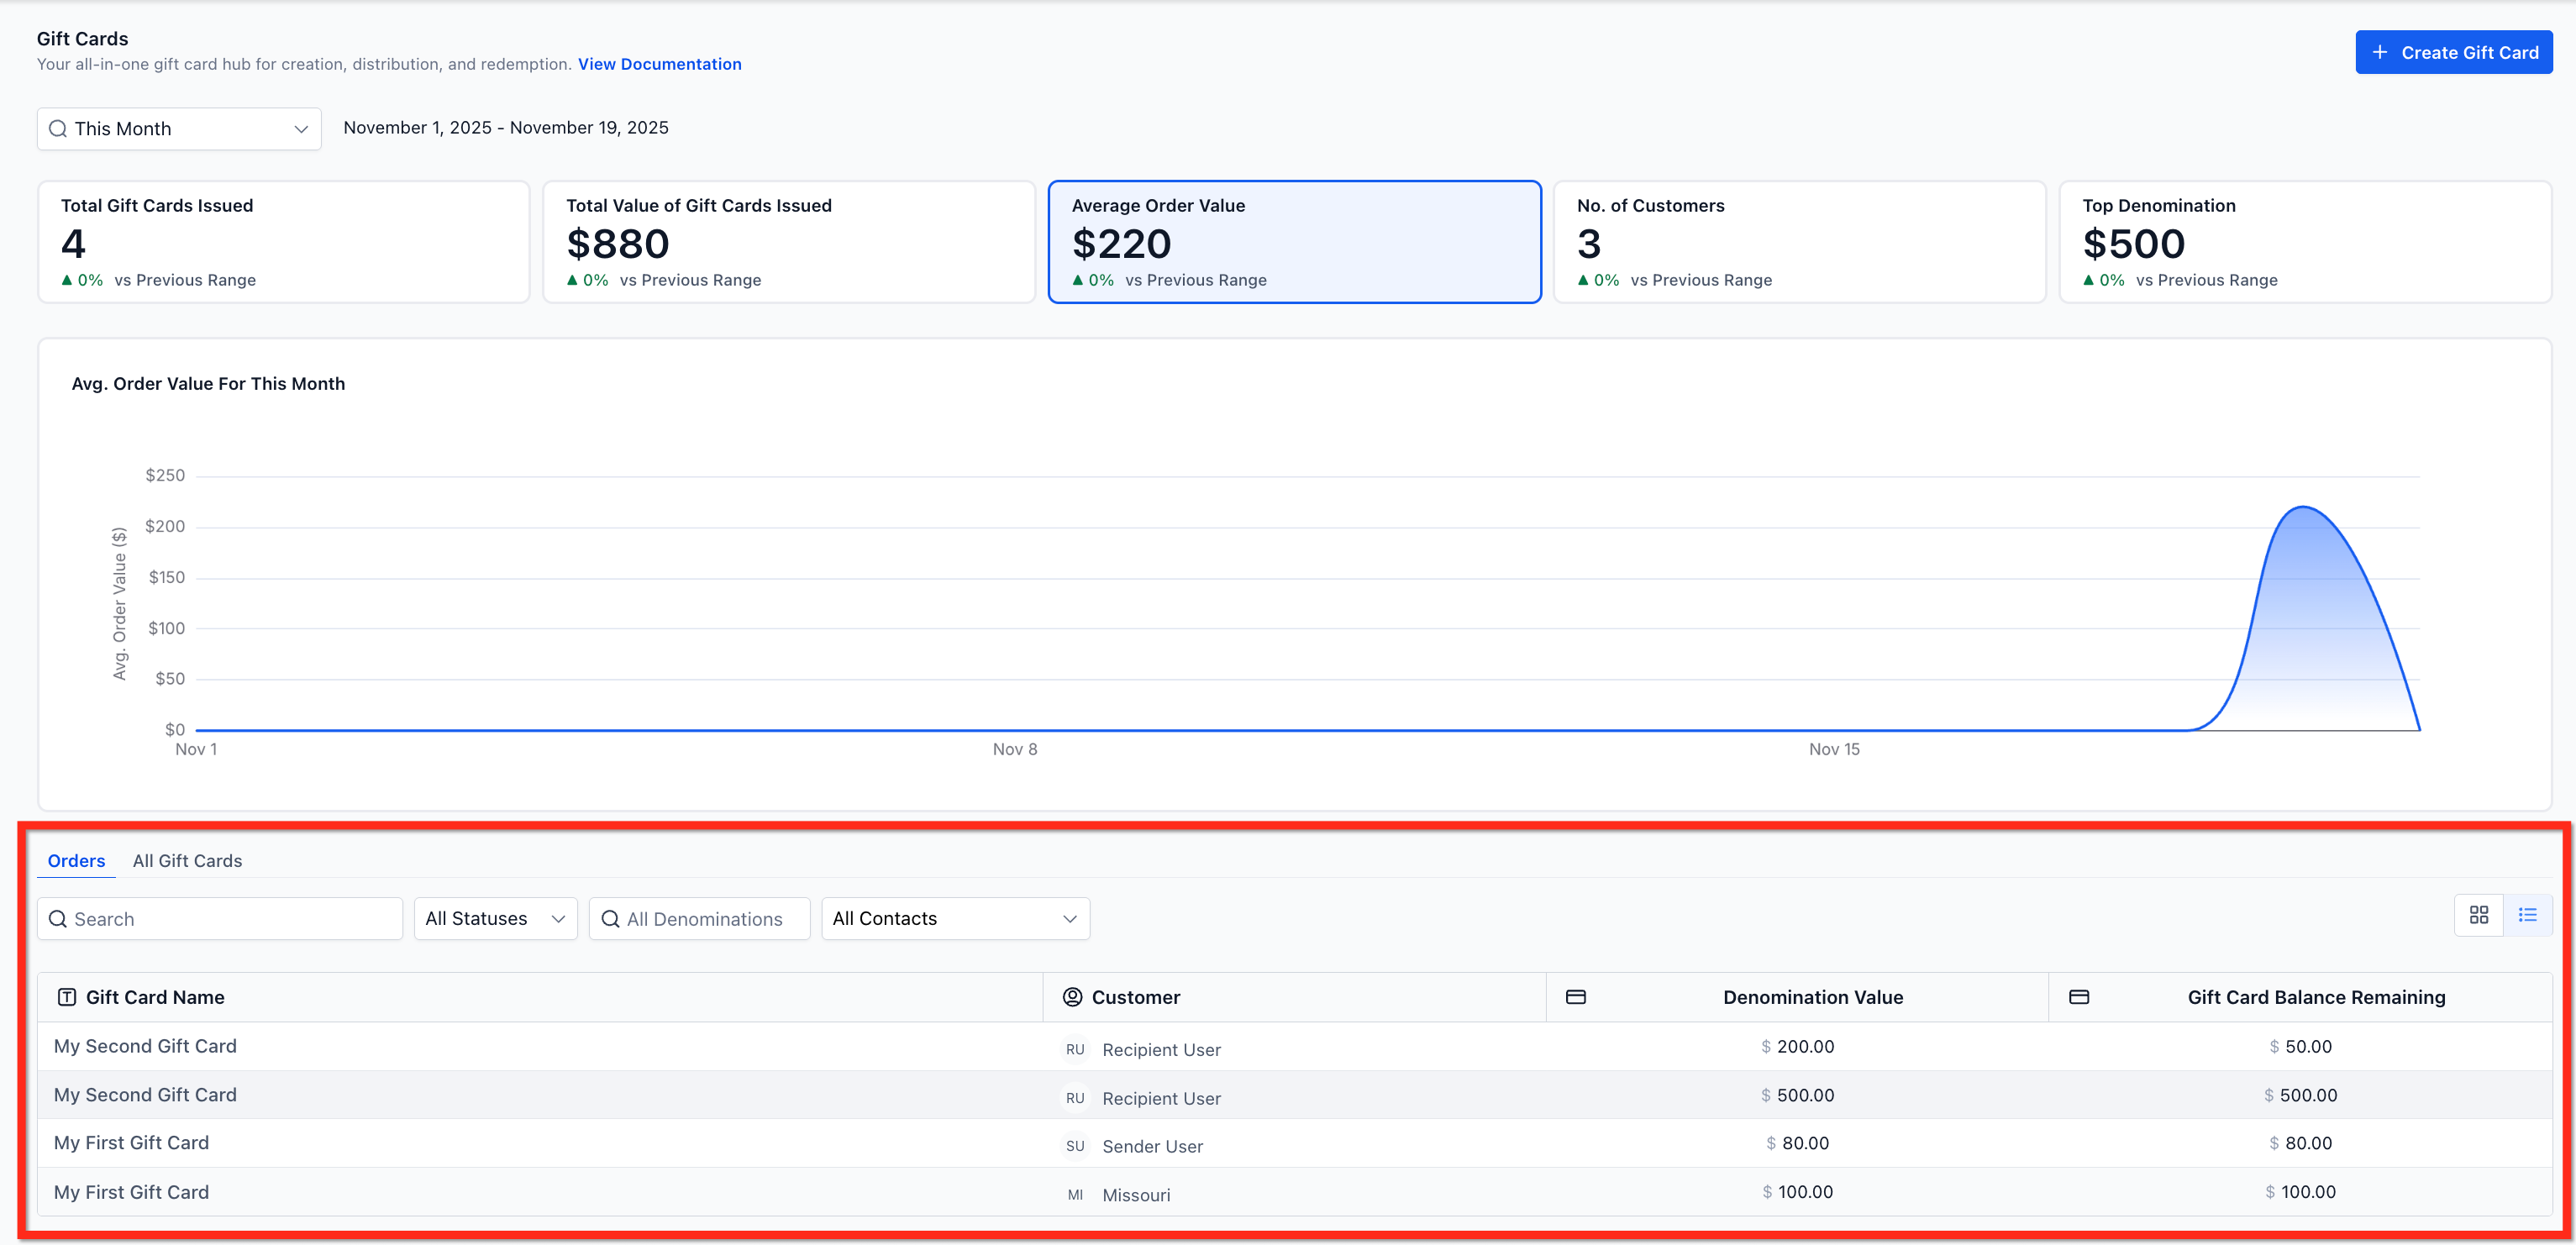Click the Gift Card Name column icon
This screenshot has height=1245, width=2576.
click(x=67, y=997)
